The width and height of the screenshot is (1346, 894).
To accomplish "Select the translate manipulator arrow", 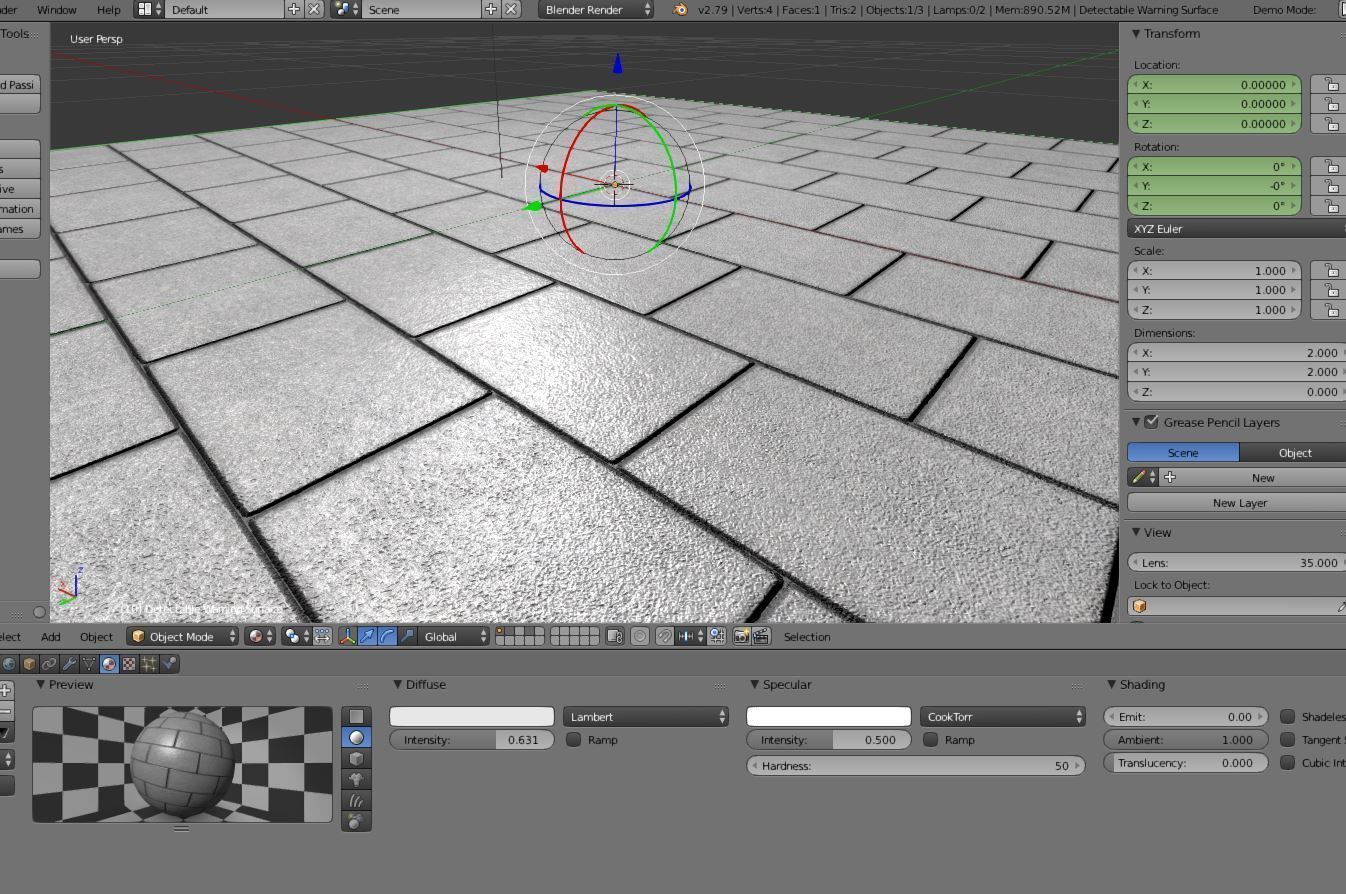I will [x=367, y=636].
